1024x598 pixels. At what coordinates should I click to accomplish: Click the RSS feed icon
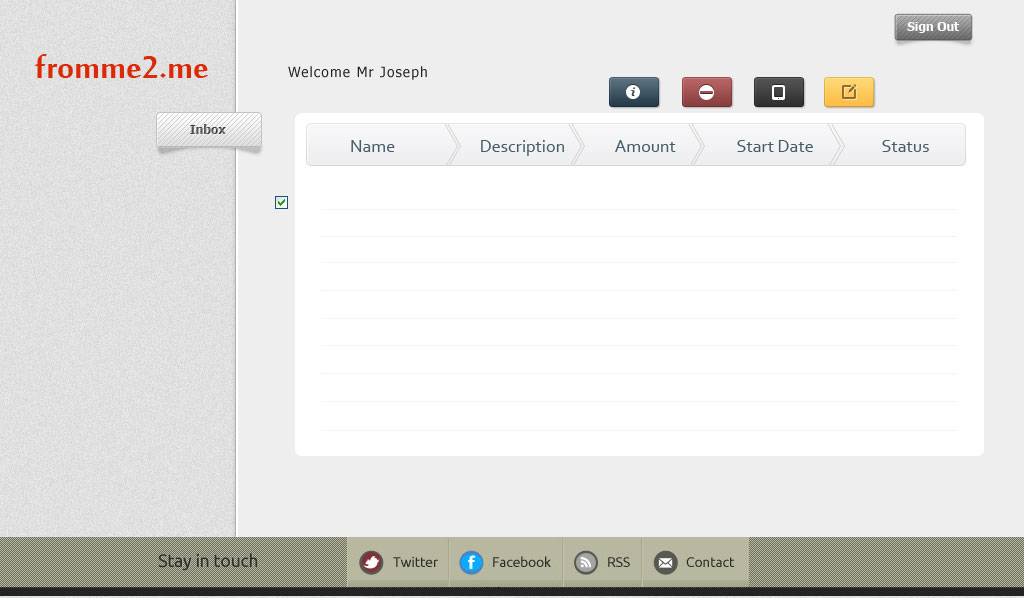[586, 562]
